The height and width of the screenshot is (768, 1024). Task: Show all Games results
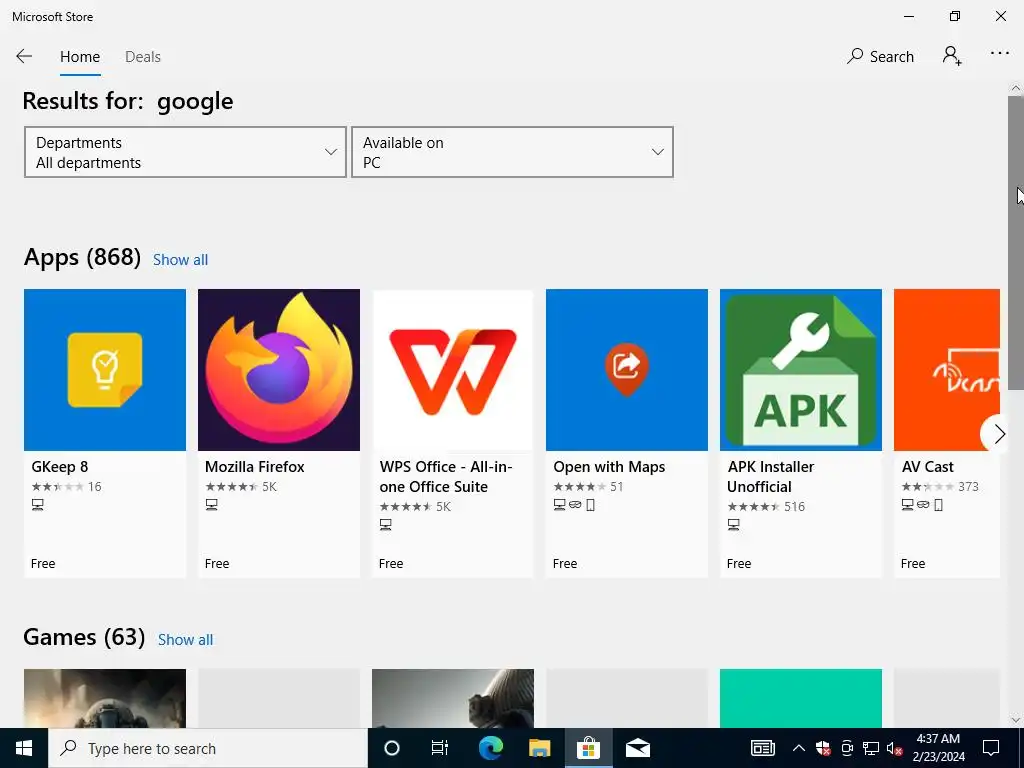point(185,640)
